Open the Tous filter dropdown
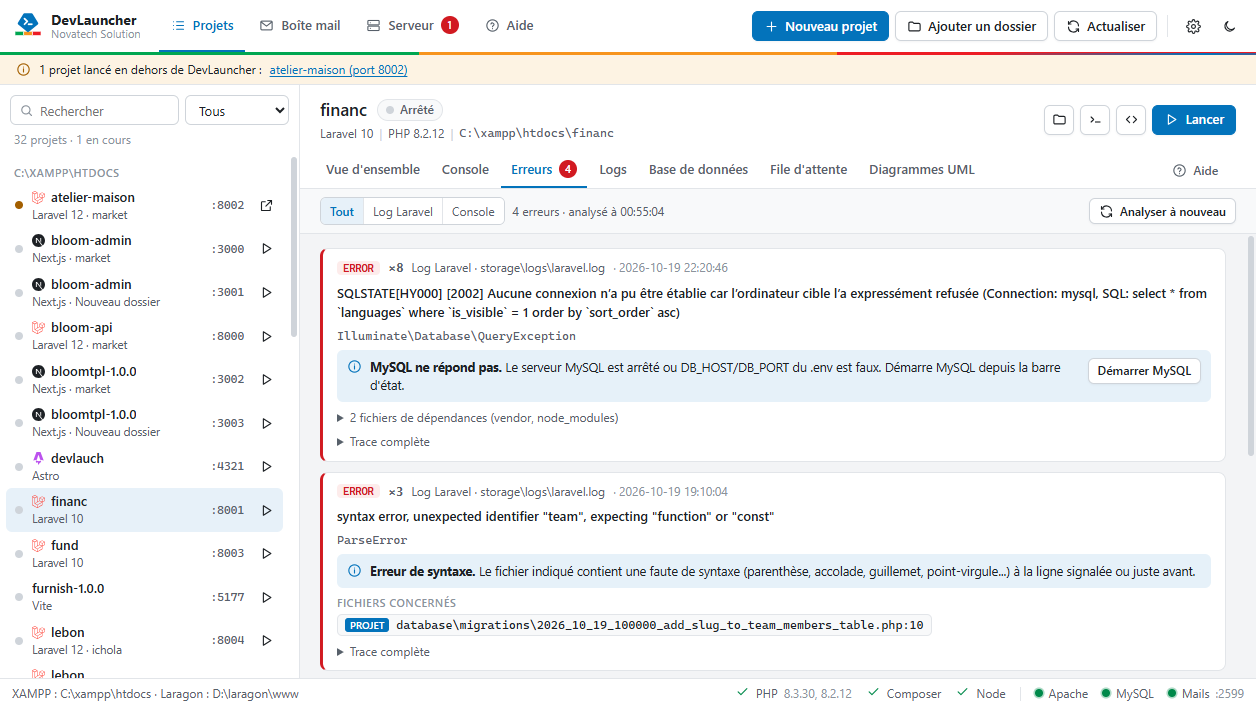The image size is (1256, 708). pos(237,111)
